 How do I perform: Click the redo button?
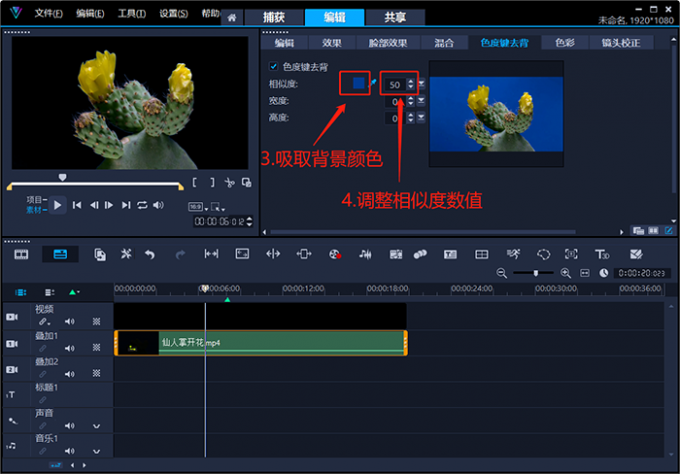[x=180, y=254]
